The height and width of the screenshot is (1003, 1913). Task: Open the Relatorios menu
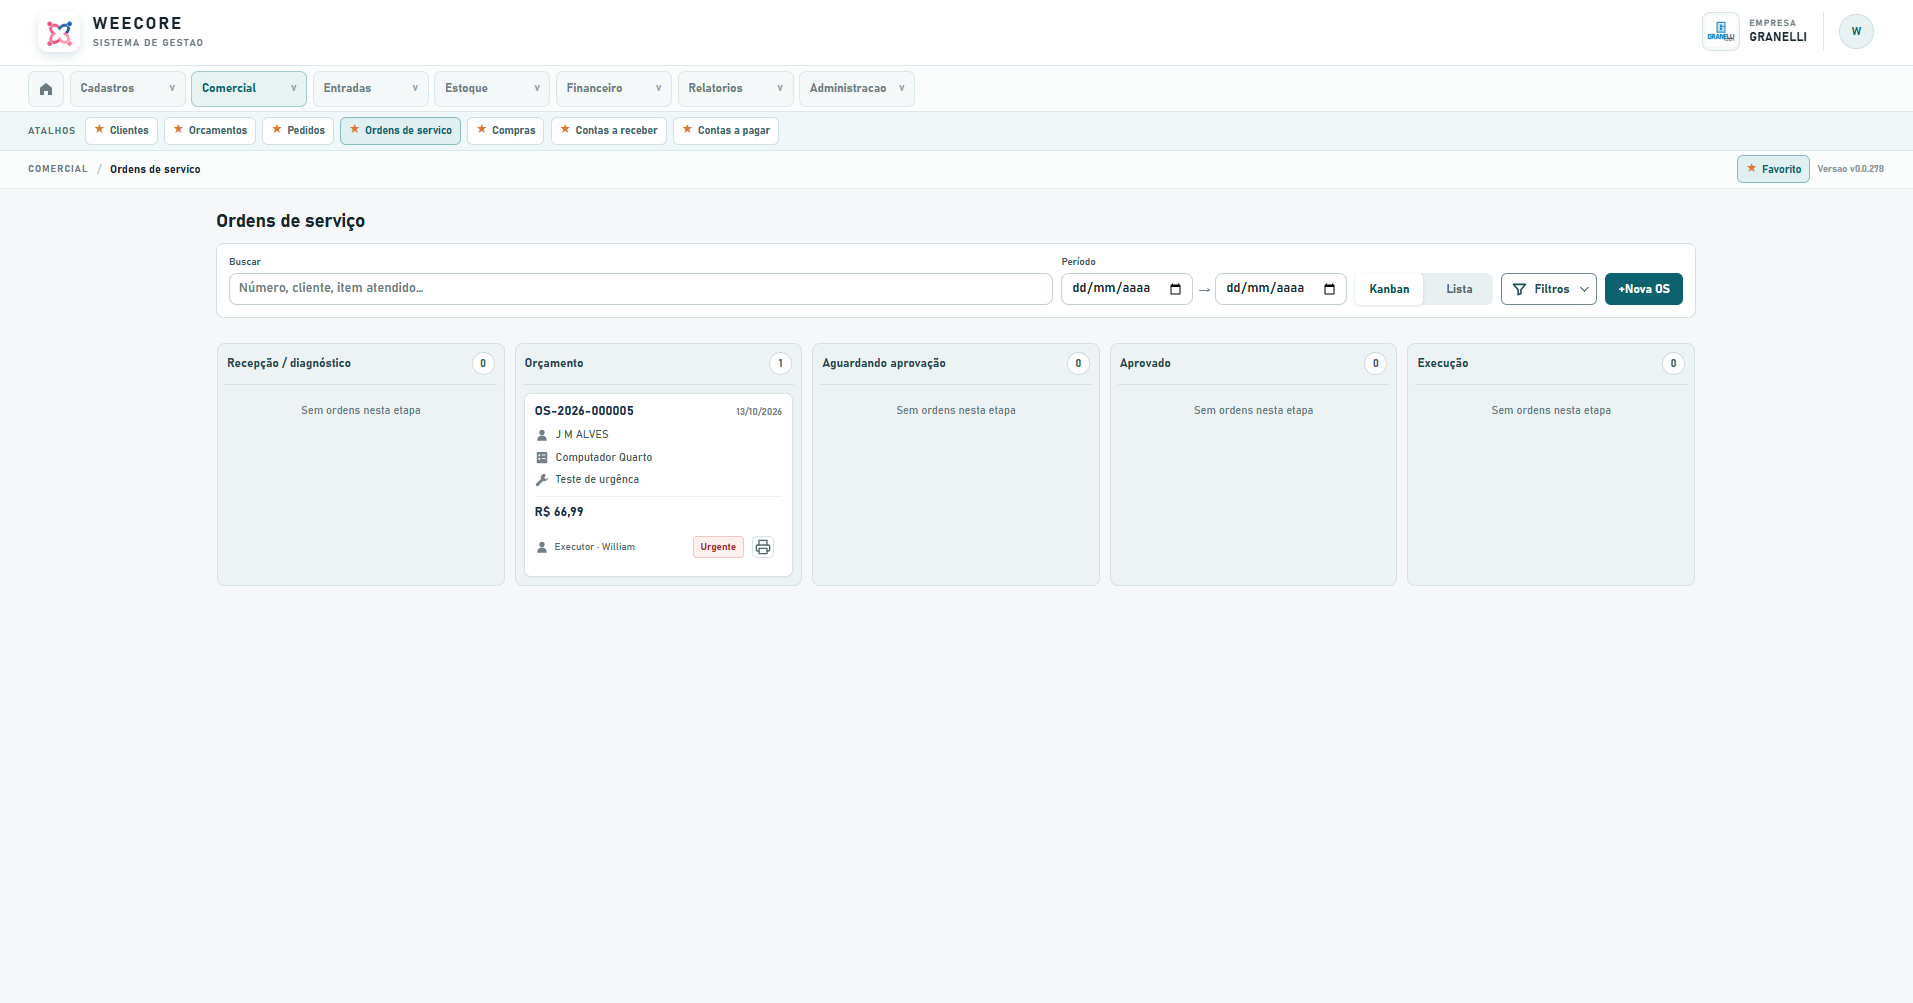coord(735,89)
